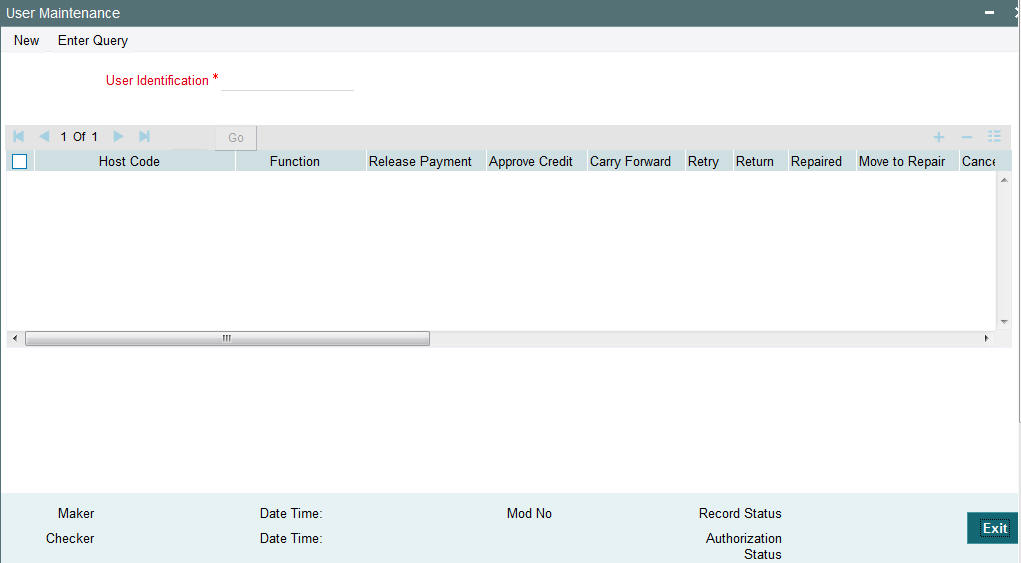Image resolution: width=1021 pixels, height=563 pixels.
Task: Click the Maker label
Action: pyautogui.click(x=76, y=514)
